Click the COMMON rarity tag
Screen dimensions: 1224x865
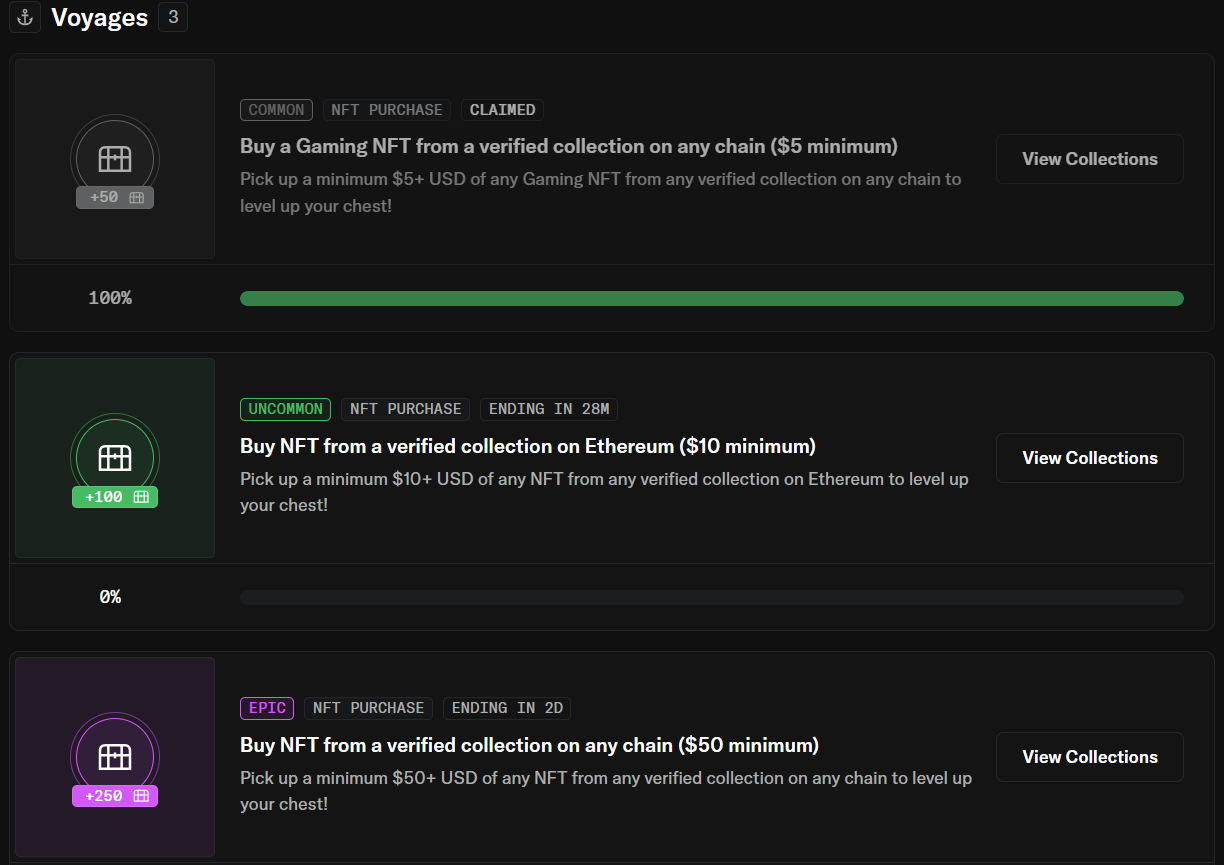coord(276,110)
